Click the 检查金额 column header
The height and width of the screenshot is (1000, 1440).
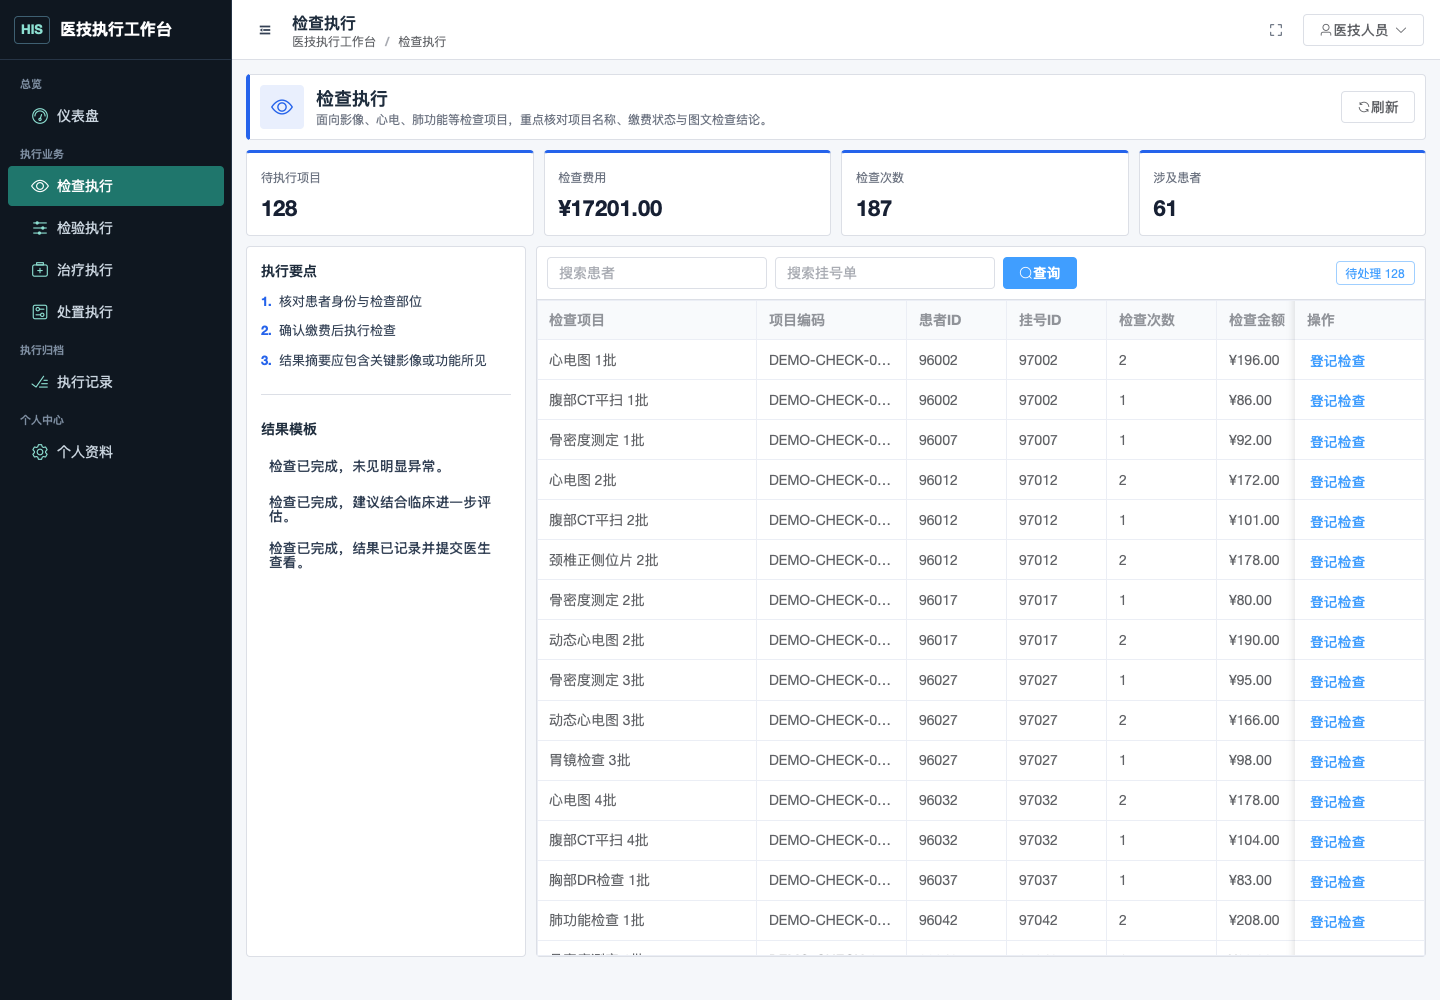tap(1257, 320)
